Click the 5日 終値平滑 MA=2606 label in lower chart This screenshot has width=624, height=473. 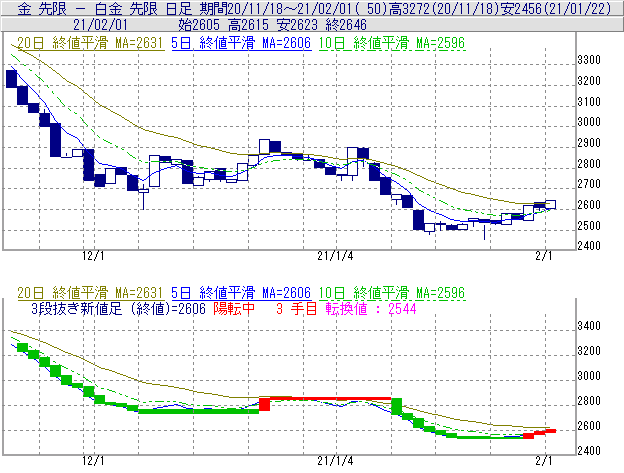click(241, 293)
